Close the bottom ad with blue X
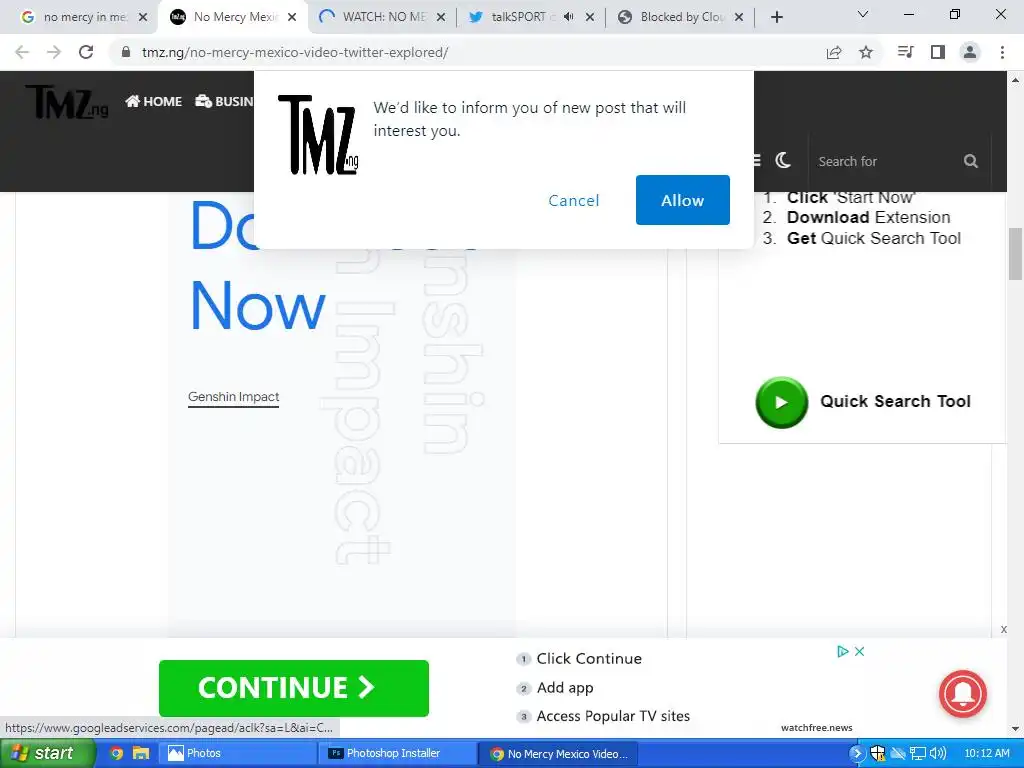This screenshot has width=1024, height=768. [x=859, y=651]
